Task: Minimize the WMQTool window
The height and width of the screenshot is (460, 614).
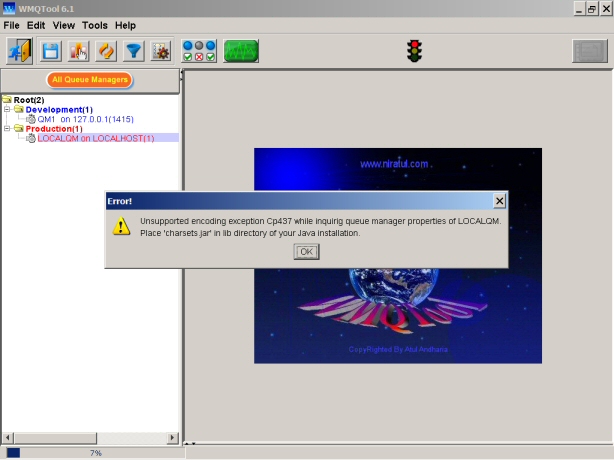Action: point(579,9)
